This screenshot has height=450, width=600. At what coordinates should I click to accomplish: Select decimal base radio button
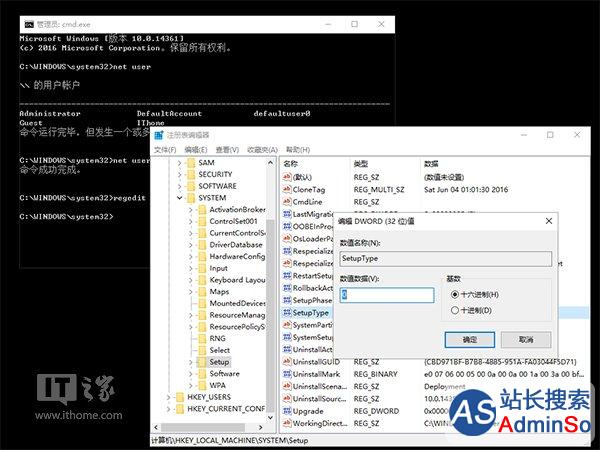(x=454, y=310)
